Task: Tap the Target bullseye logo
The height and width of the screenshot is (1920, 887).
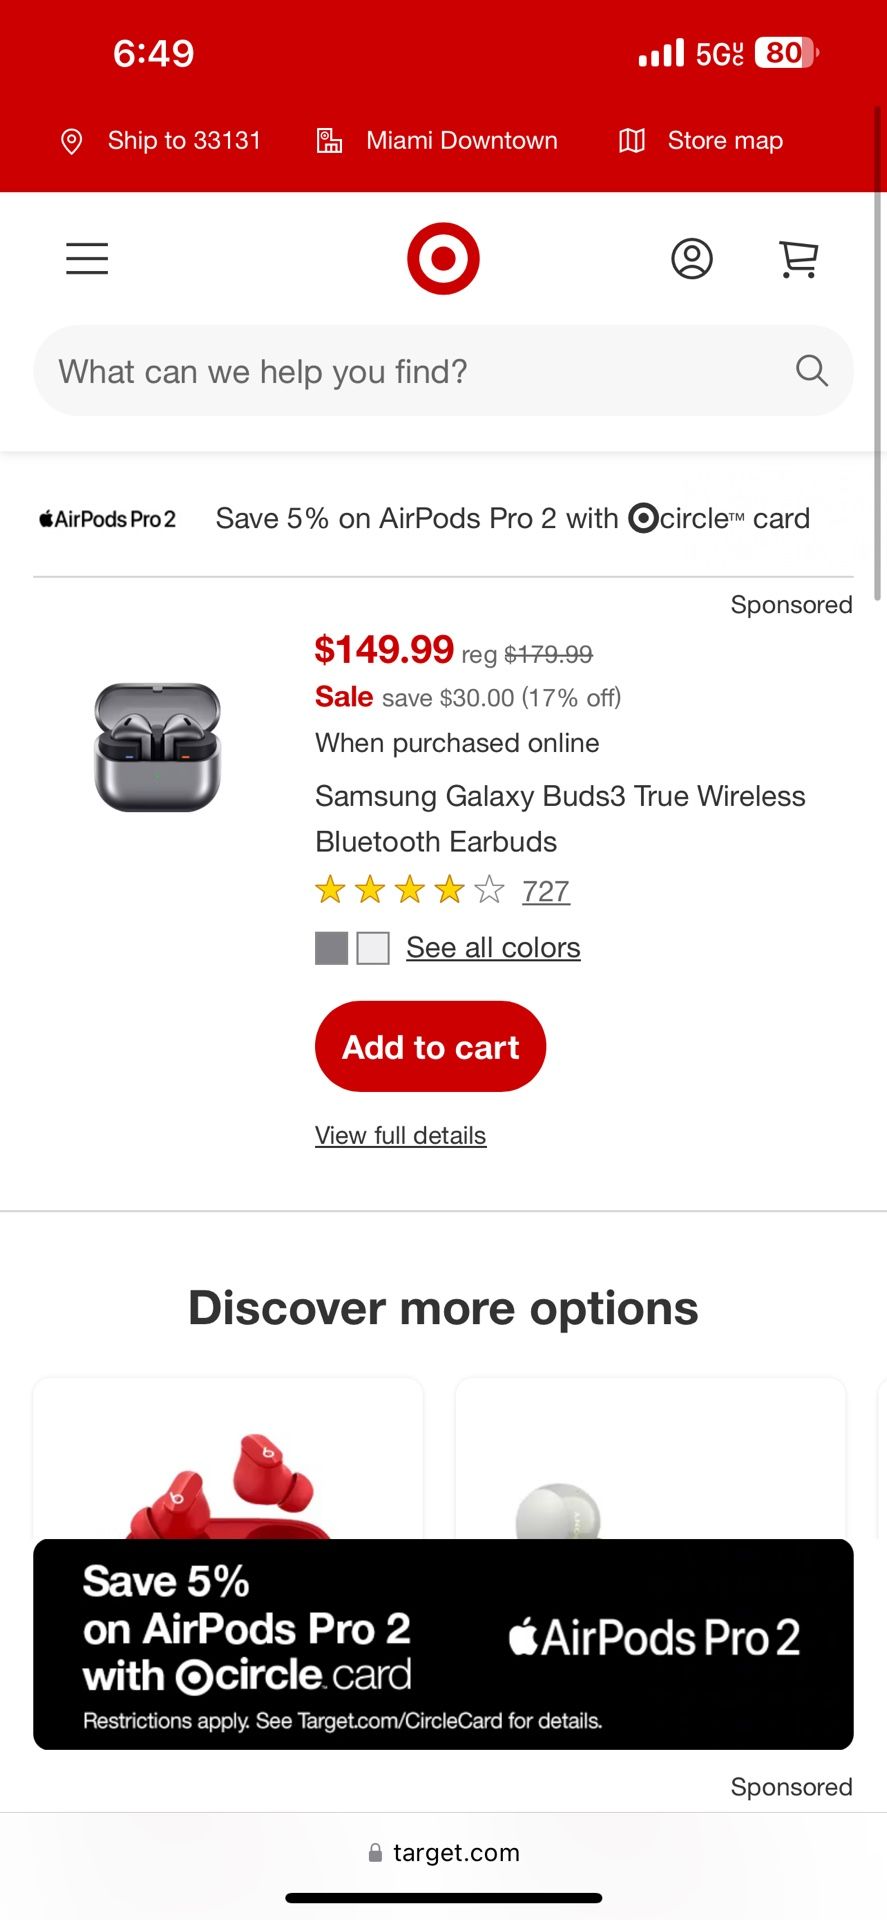Action: 443,259
